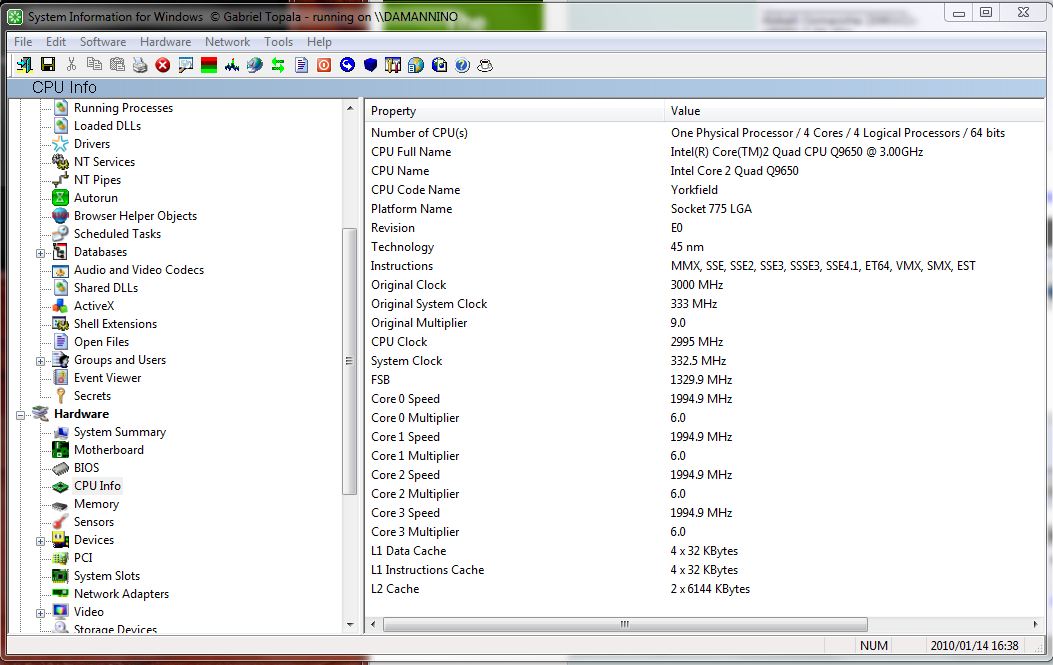Click the Value column header

[x=854, y=111]
